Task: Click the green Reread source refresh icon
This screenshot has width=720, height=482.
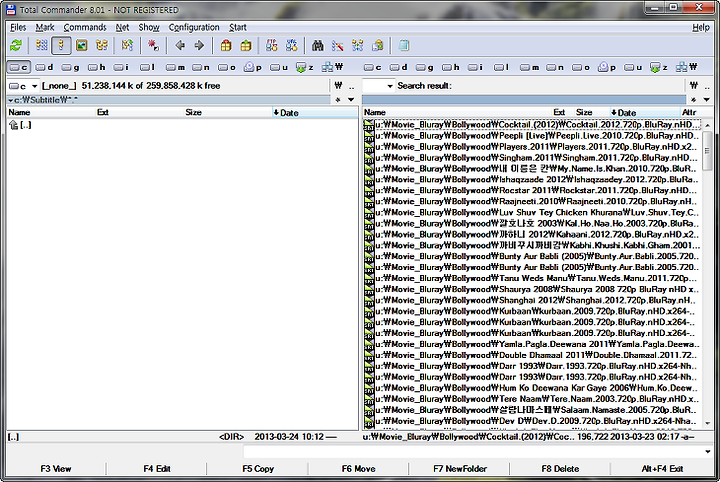Action: (16, 45)
